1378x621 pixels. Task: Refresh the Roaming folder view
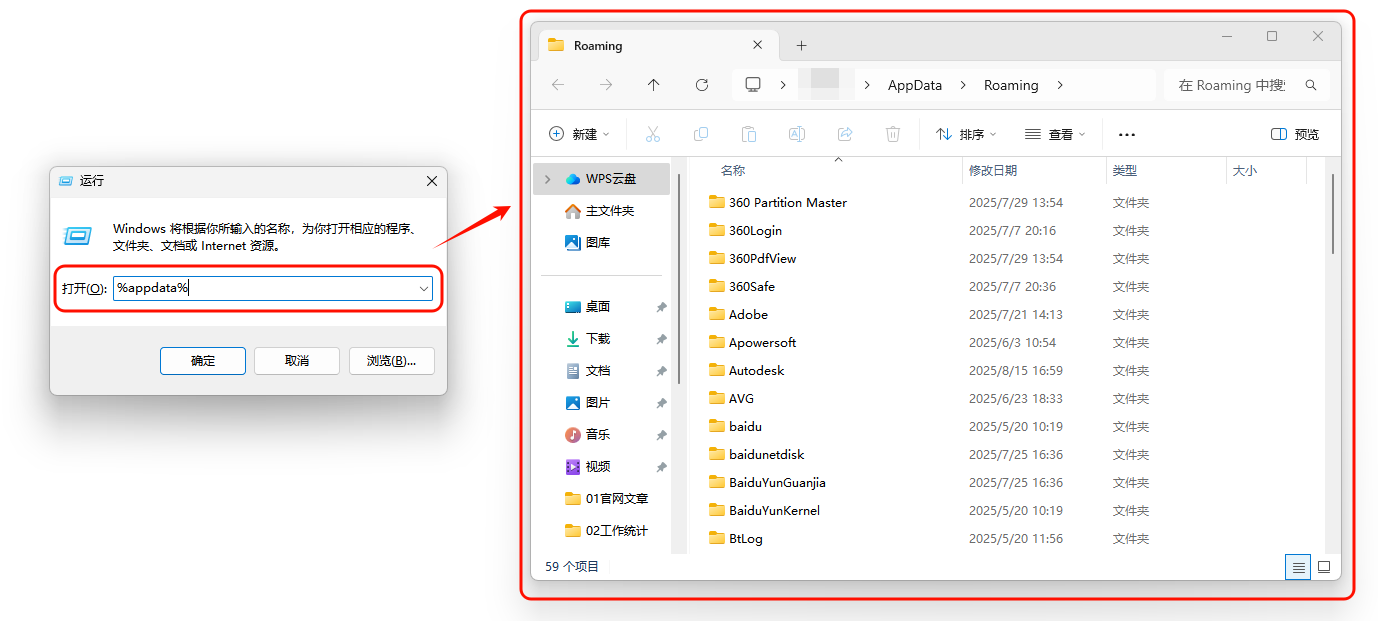pos(702,85)
